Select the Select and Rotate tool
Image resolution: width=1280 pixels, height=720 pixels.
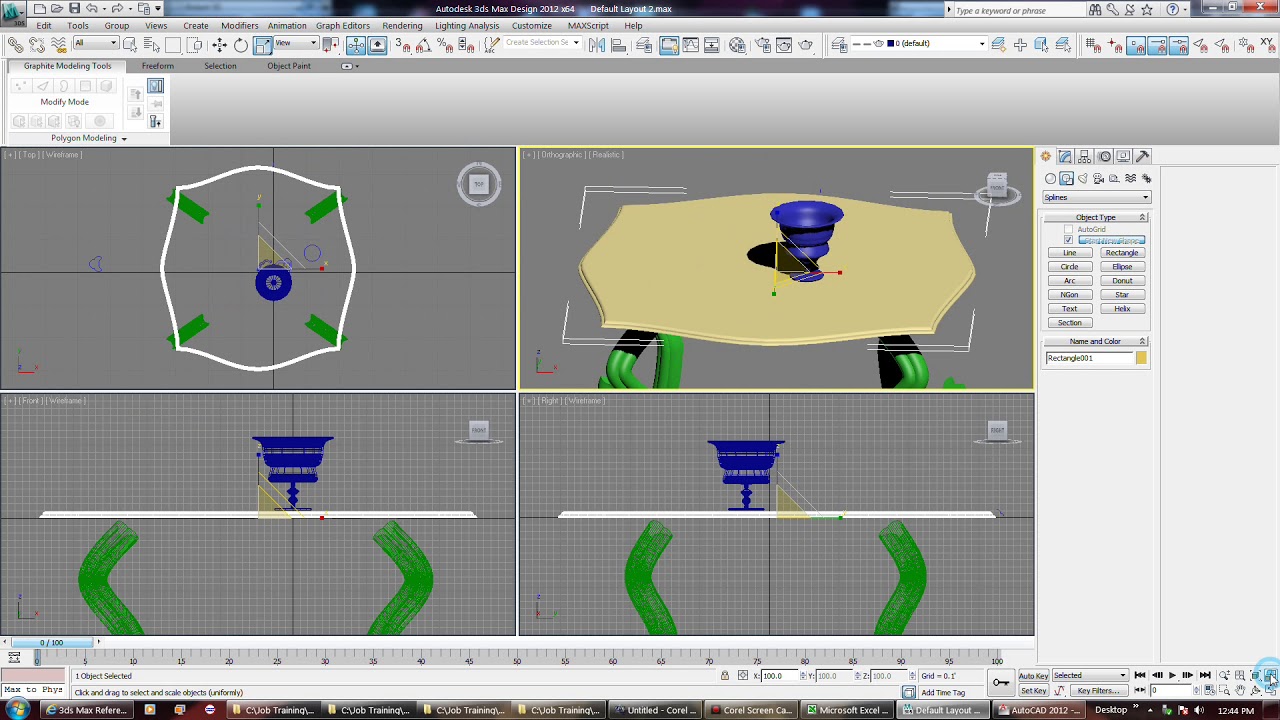pyautogui.click(x=241, y=45)
